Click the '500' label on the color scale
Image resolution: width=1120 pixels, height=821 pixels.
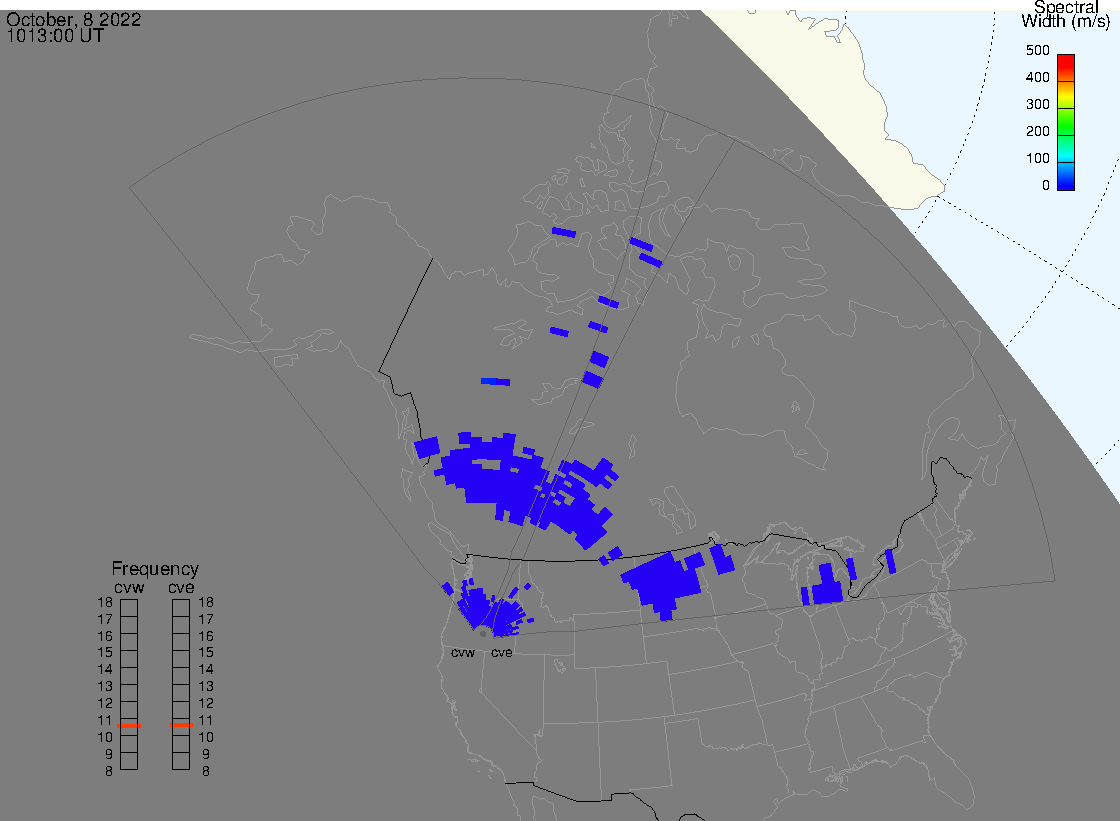(x=1037, y=51)
